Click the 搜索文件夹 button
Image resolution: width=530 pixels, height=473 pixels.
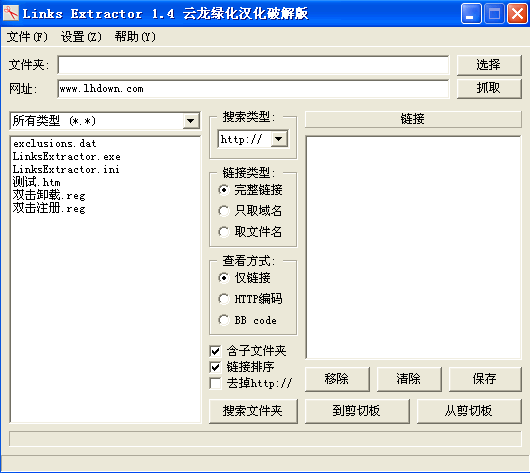(x=253, y=411)
